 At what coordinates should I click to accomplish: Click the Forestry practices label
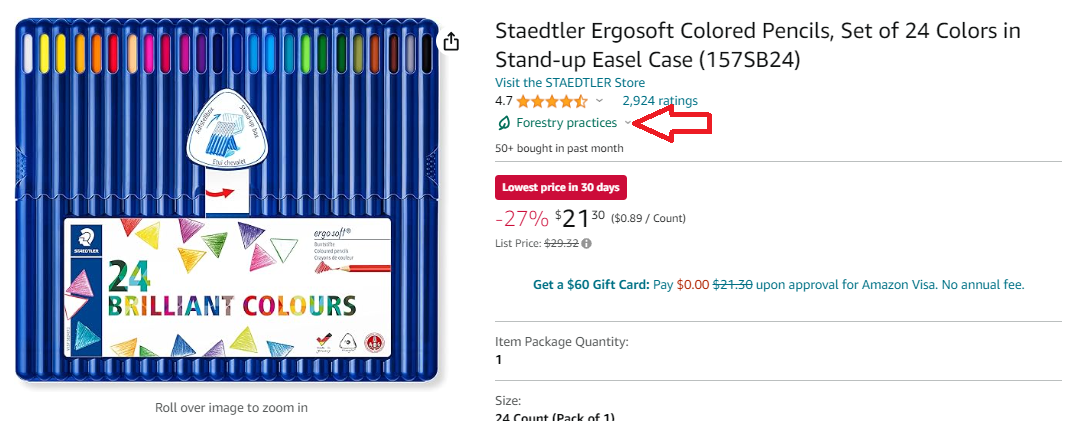pyautogui.click(x=566, y=123)
